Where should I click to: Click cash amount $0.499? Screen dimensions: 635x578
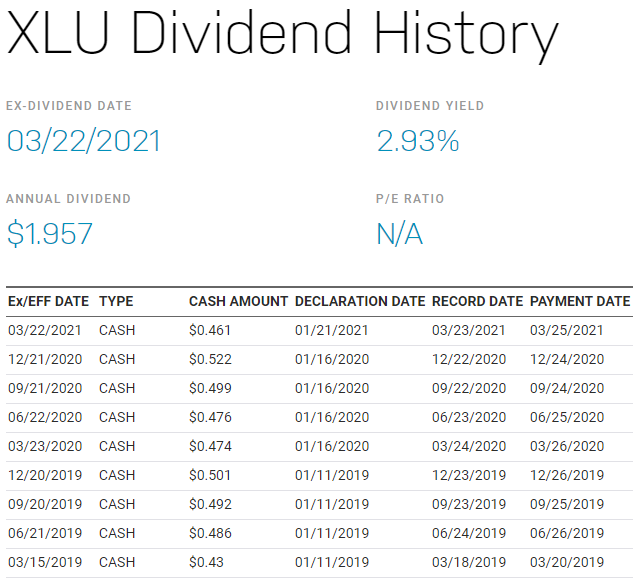pos(210,388)
